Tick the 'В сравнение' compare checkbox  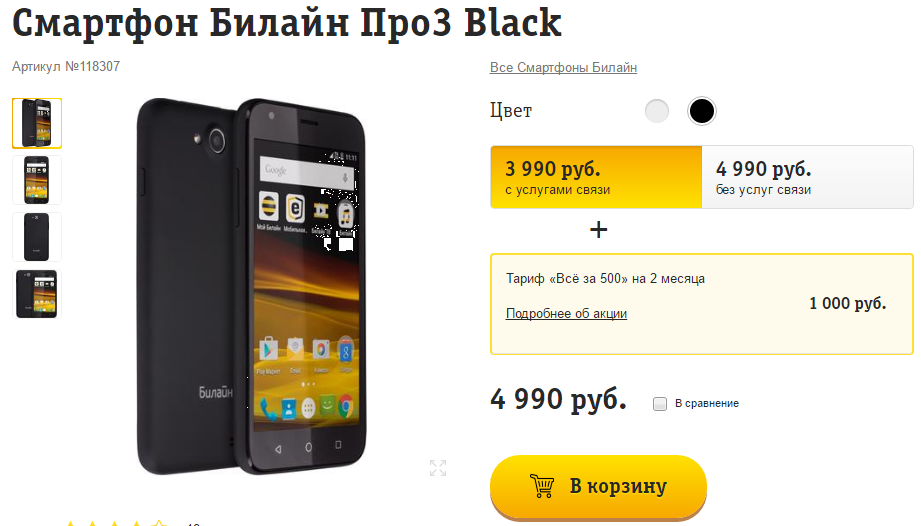tap(660, 404)
